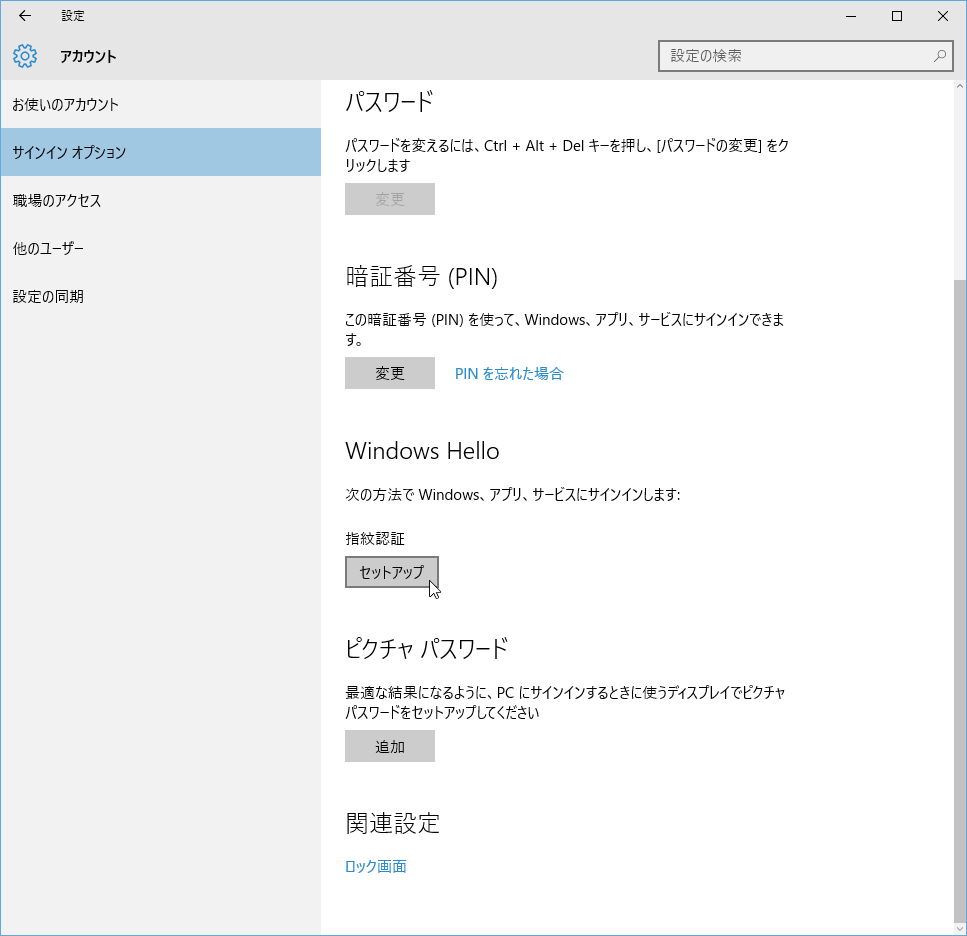The height and width of the screenshot is (936, 967).
Task: Focus the 設定の検索 search field
Action: (x=805, y=56)
